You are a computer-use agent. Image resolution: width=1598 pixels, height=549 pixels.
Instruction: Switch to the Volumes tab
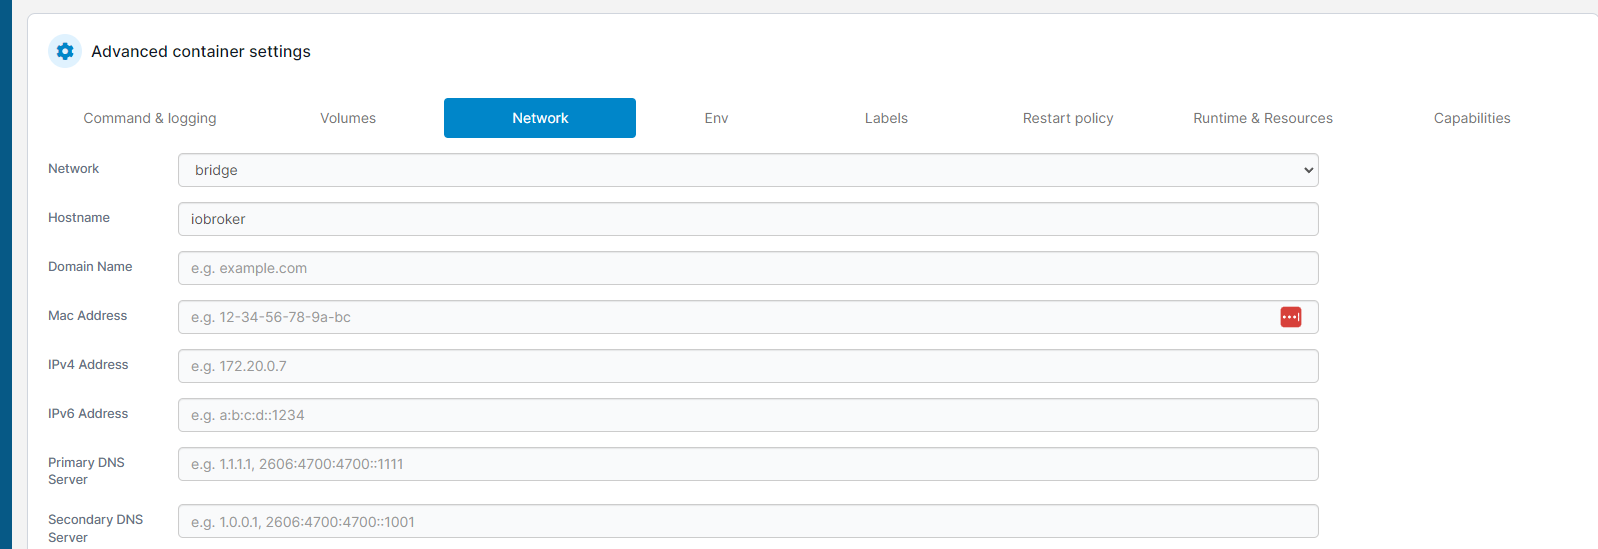(348, 118)
